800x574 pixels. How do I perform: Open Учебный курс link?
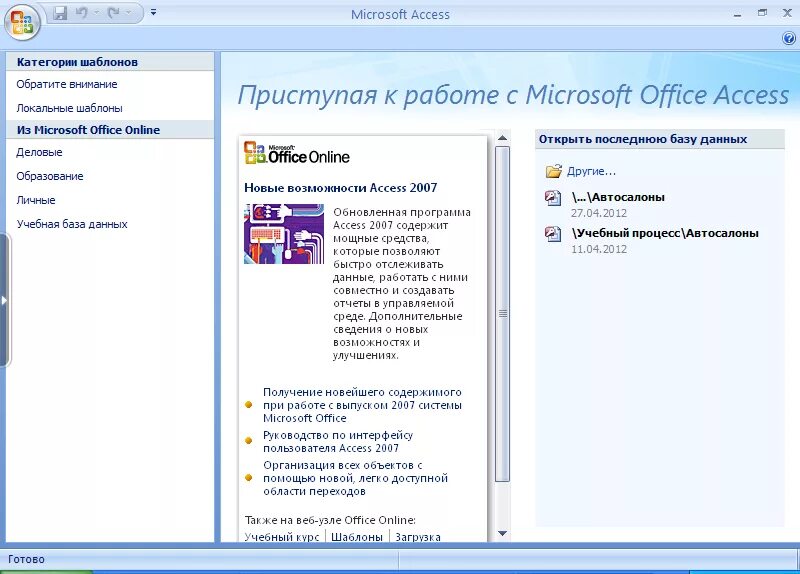(x=282, y=537)
